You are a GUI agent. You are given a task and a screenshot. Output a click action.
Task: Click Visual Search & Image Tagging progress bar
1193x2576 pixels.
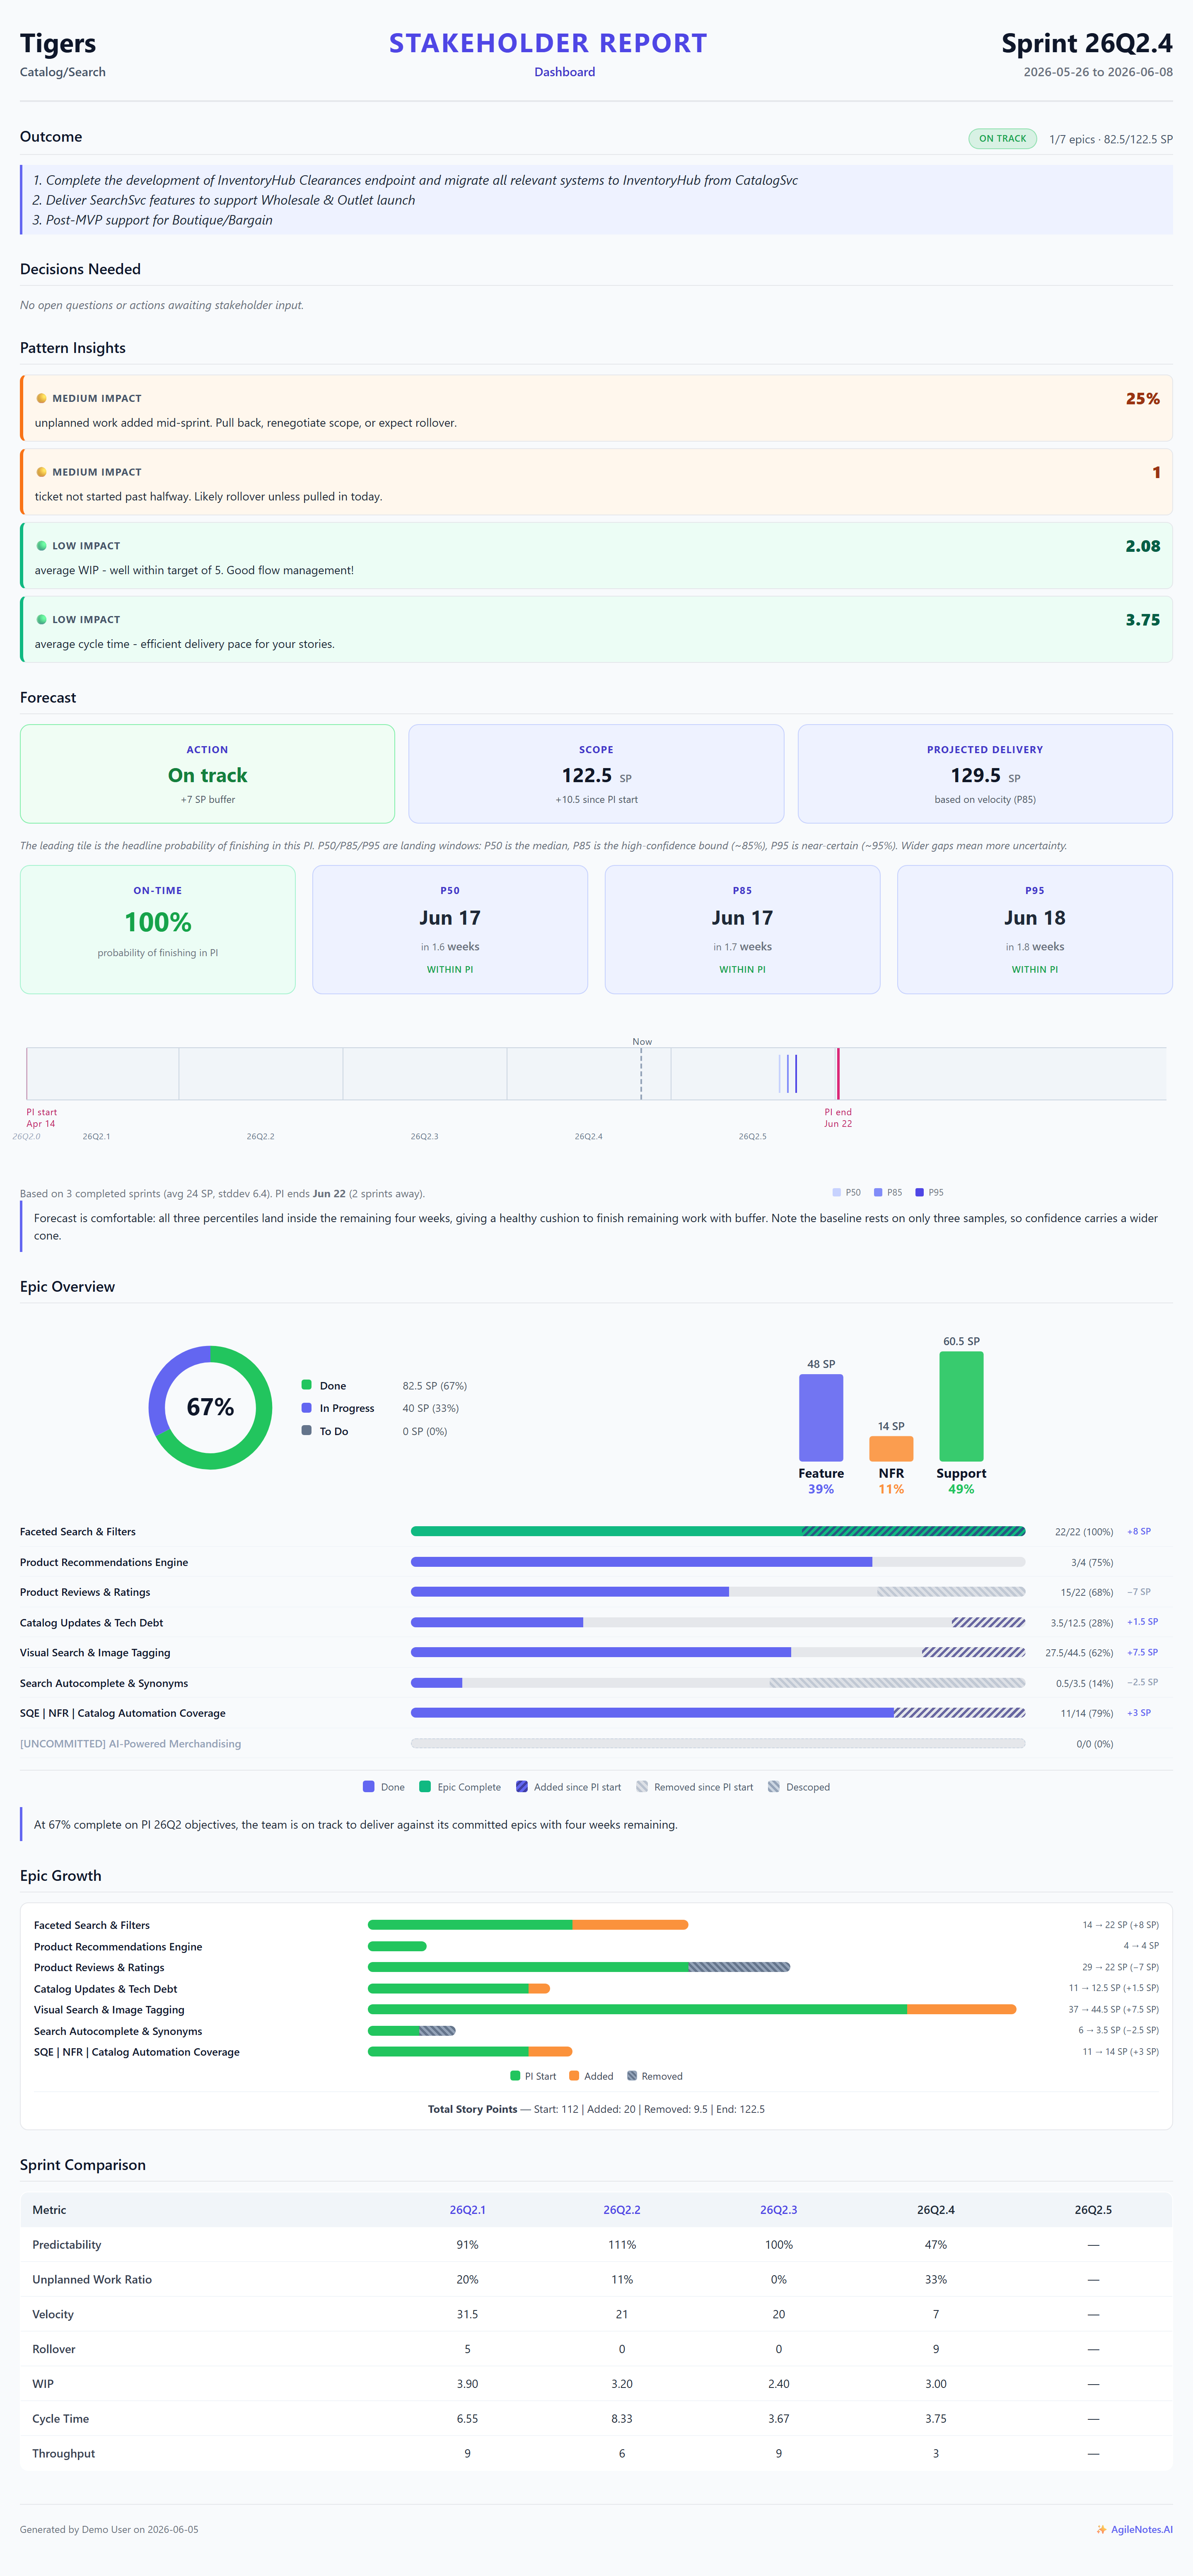(x=718, y=1652)
